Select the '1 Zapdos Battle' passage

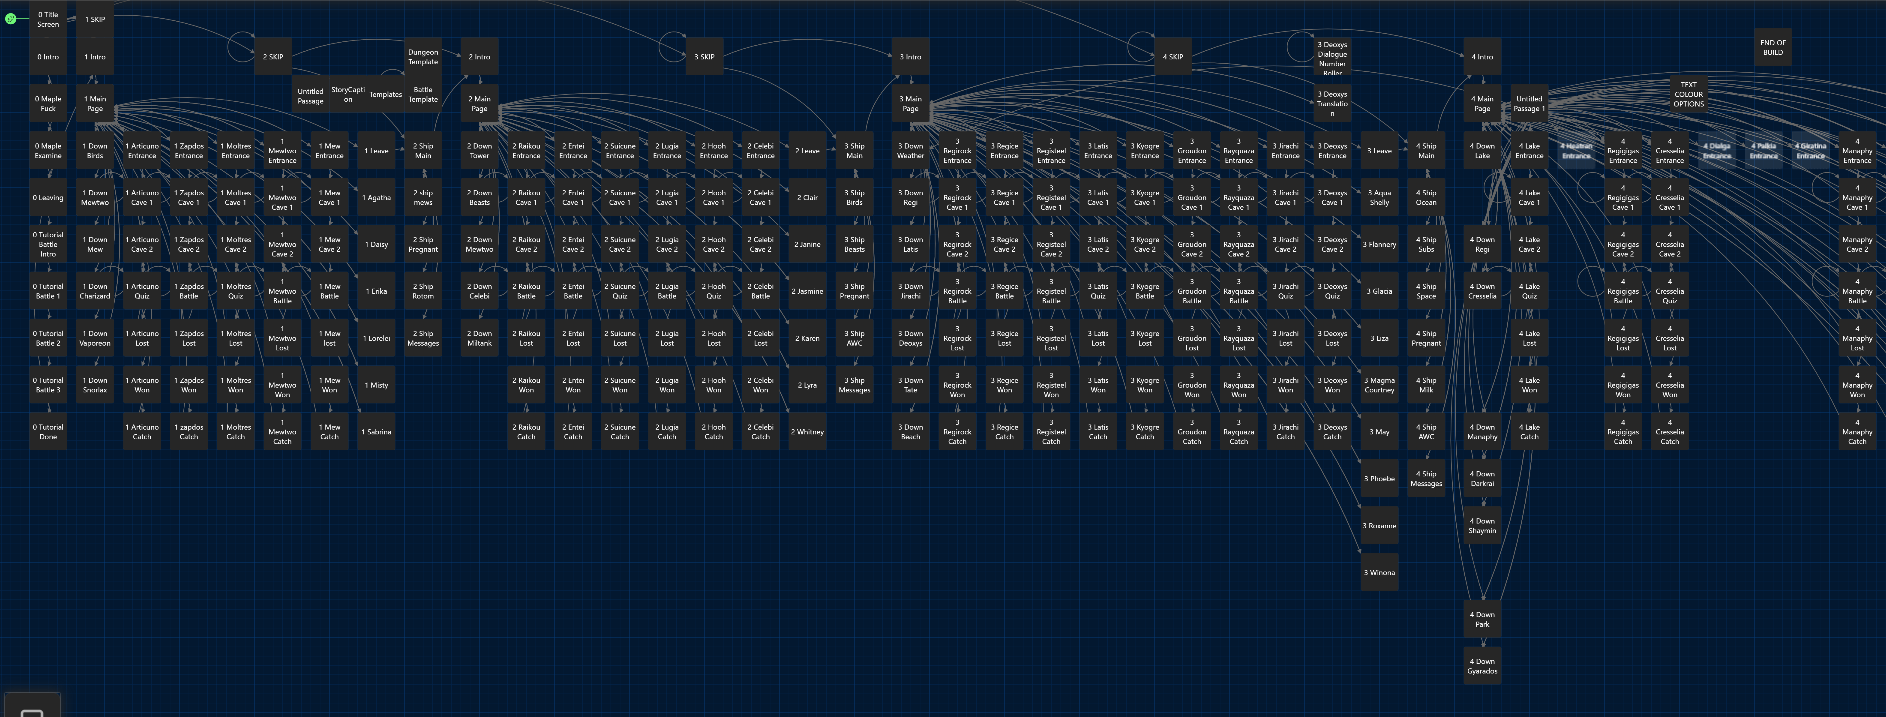(189, 292)
